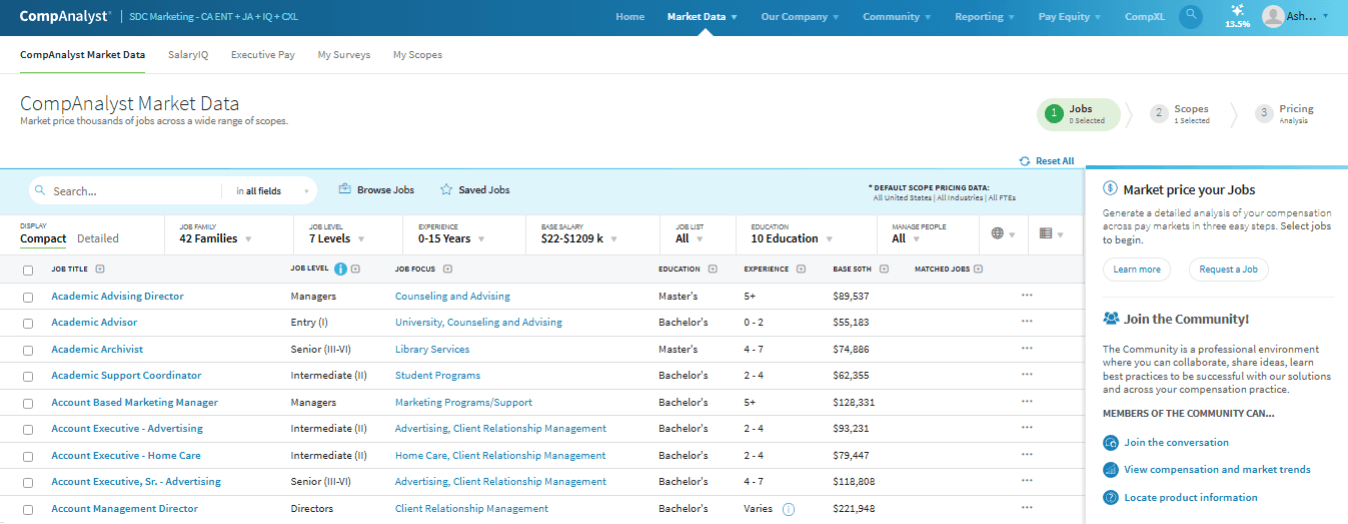
Task: Go to step 2 Scopes
Action: (1180, 114)
